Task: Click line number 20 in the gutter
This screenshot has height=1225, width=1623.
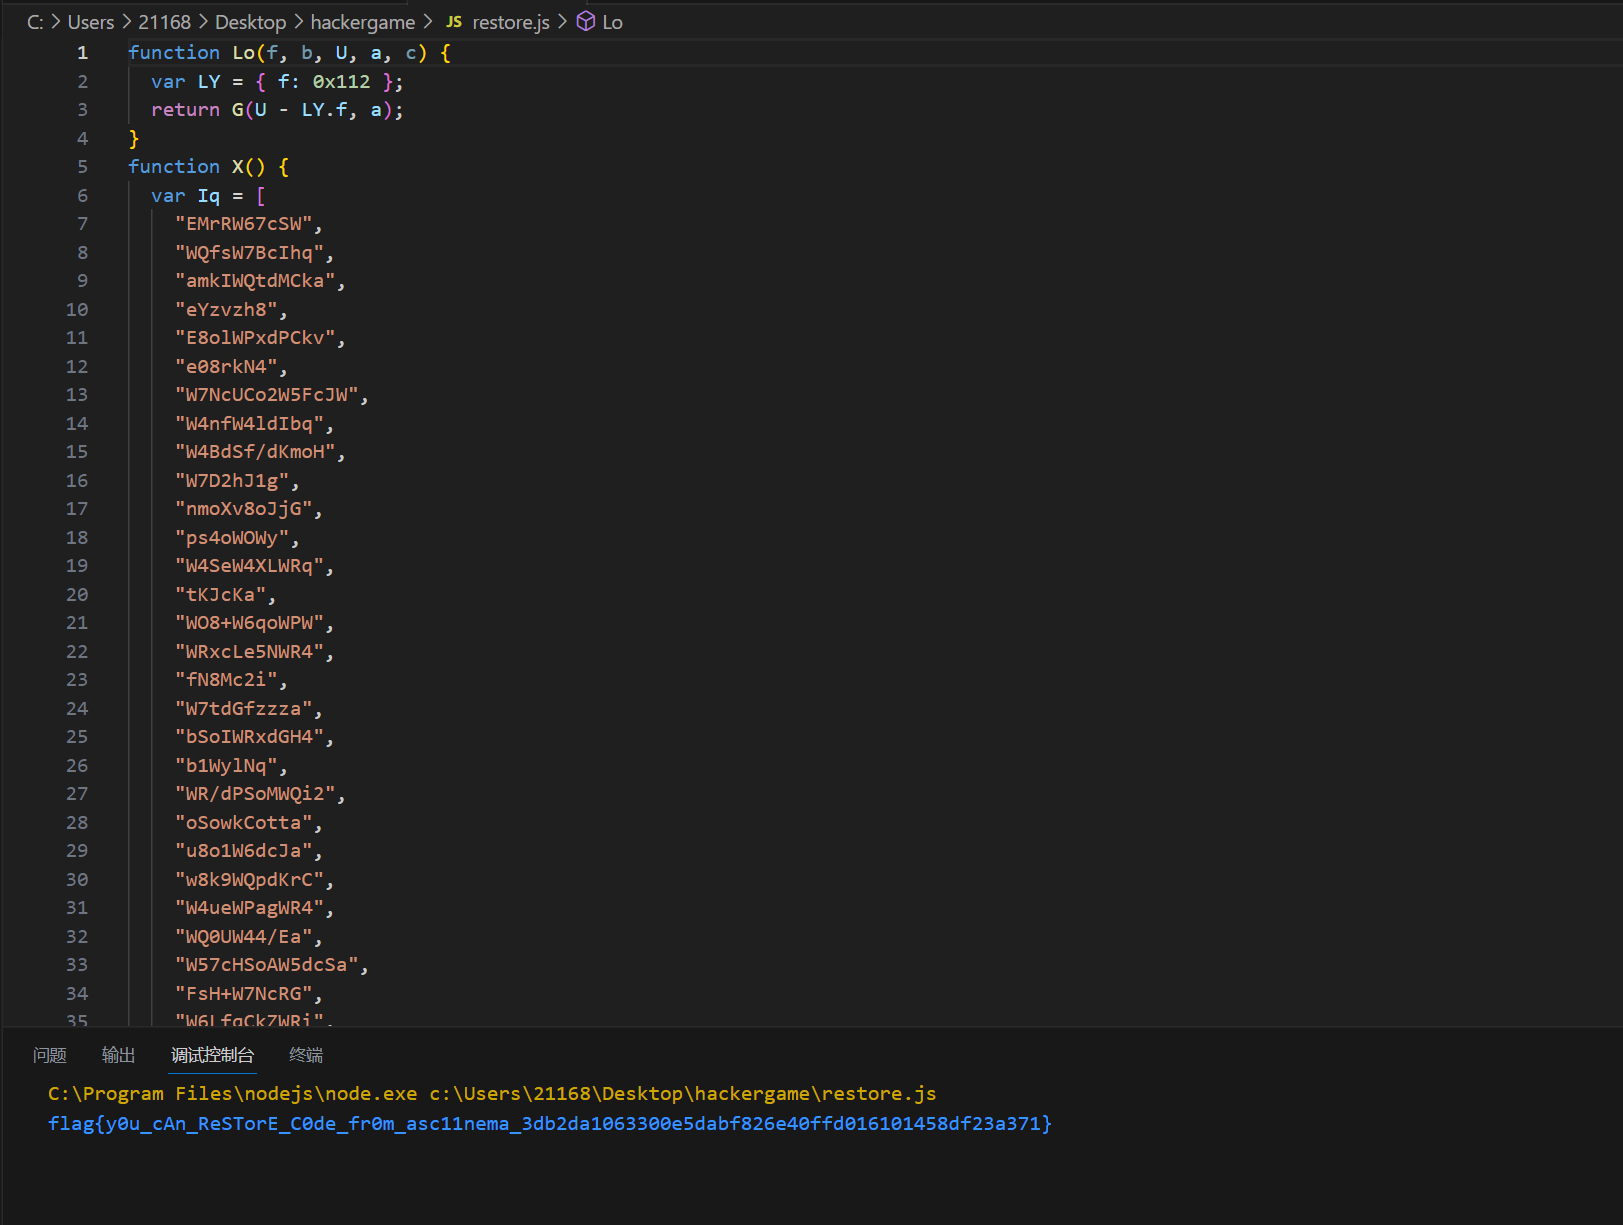Action: pyautogui.click(x=77, y=595)
